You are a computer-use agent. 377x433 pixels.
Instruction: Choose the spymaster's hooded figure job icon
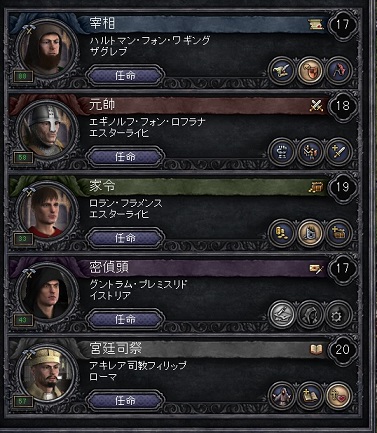point(310,314)
